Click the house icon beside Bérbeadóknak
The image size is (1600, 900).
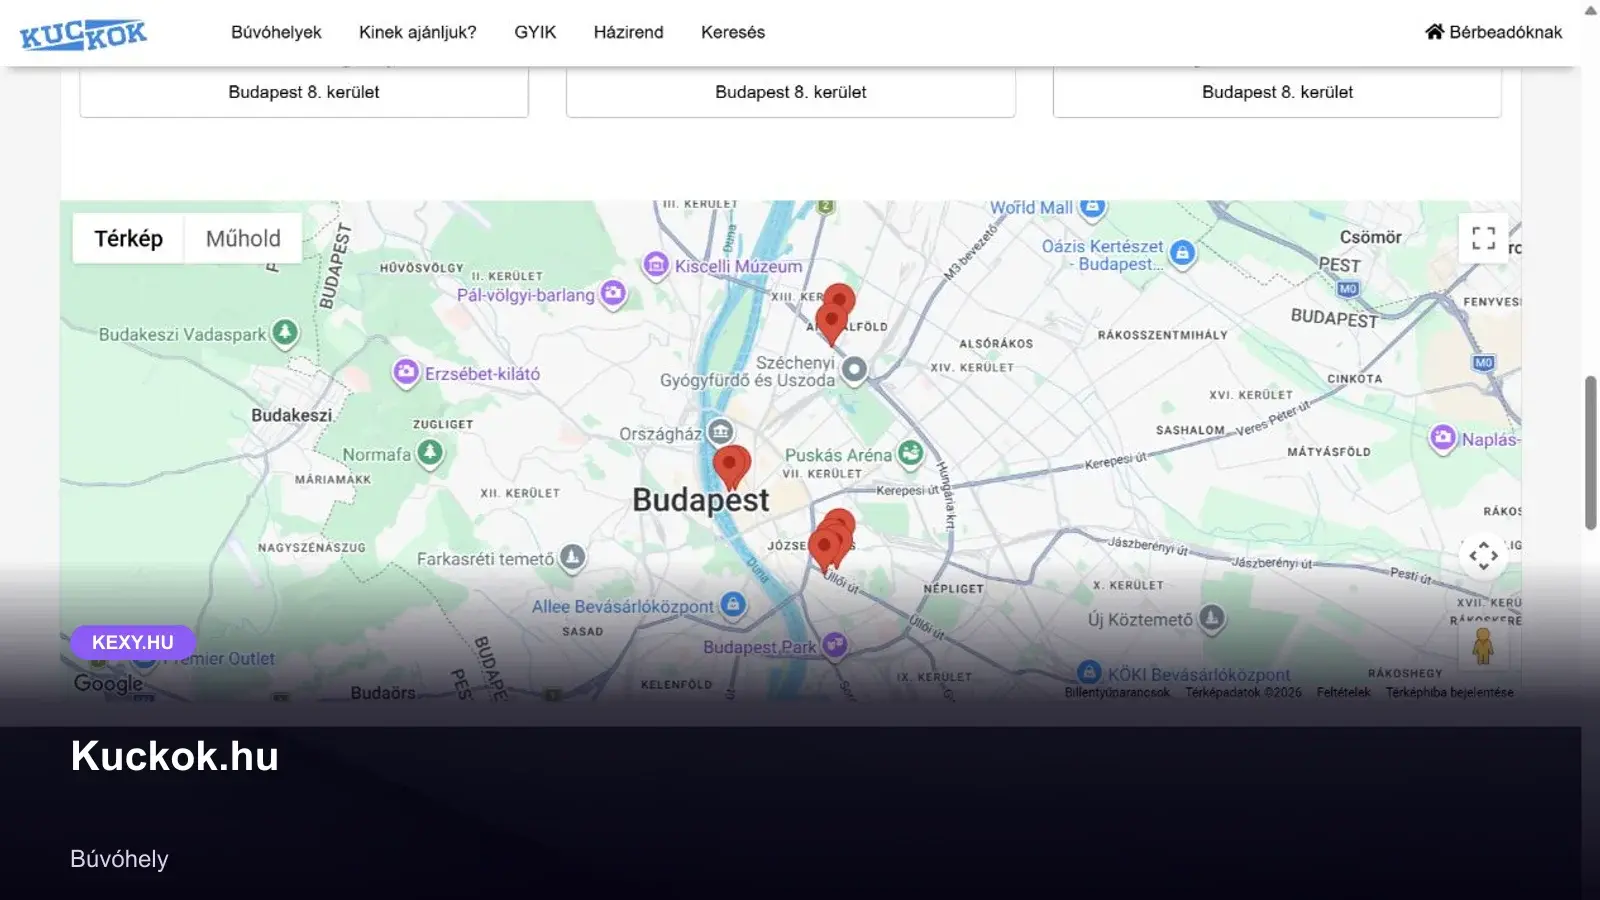(x=1435, y=32)
